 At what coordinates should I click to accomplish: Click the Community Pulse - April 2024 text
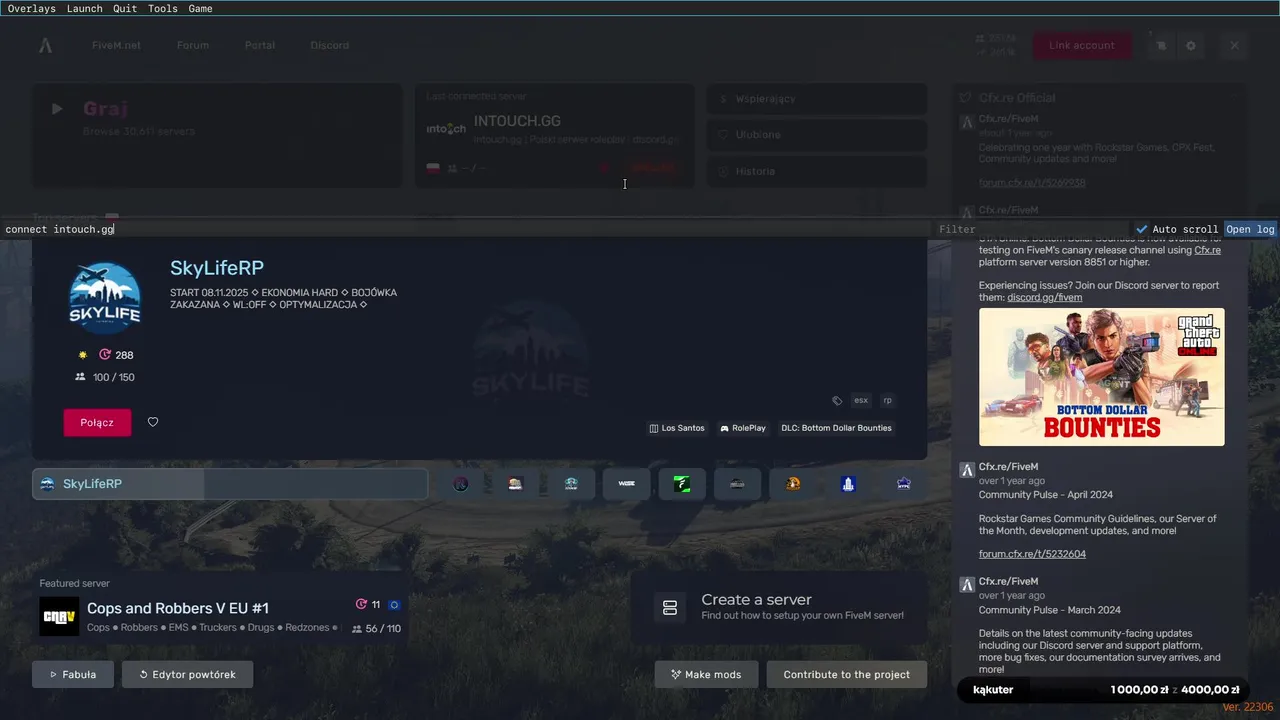tap(1046, 495)
